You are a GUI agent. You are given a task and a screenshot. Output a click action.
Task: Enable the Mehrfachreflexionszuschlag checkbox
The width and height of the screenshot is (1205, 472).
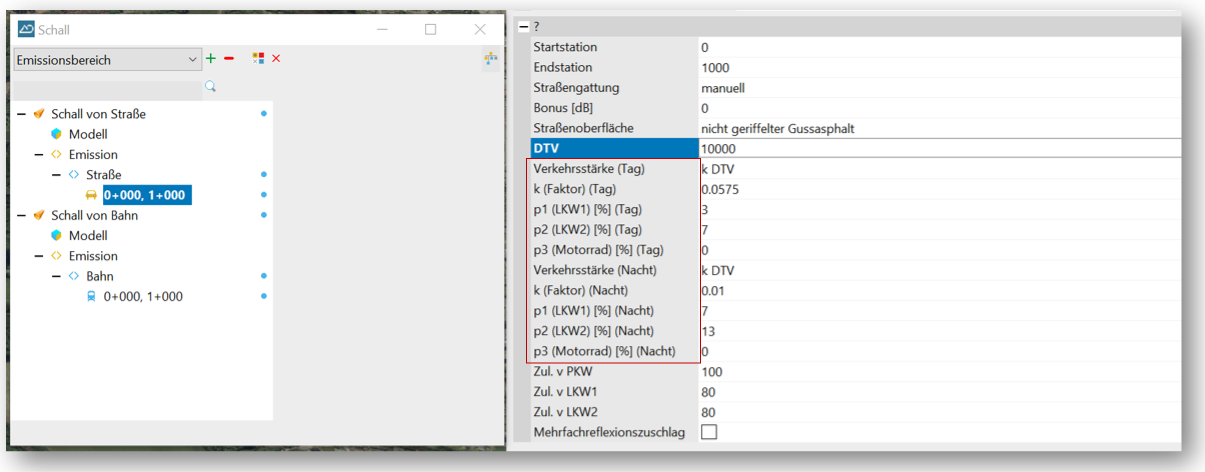(x=709, y=432)
